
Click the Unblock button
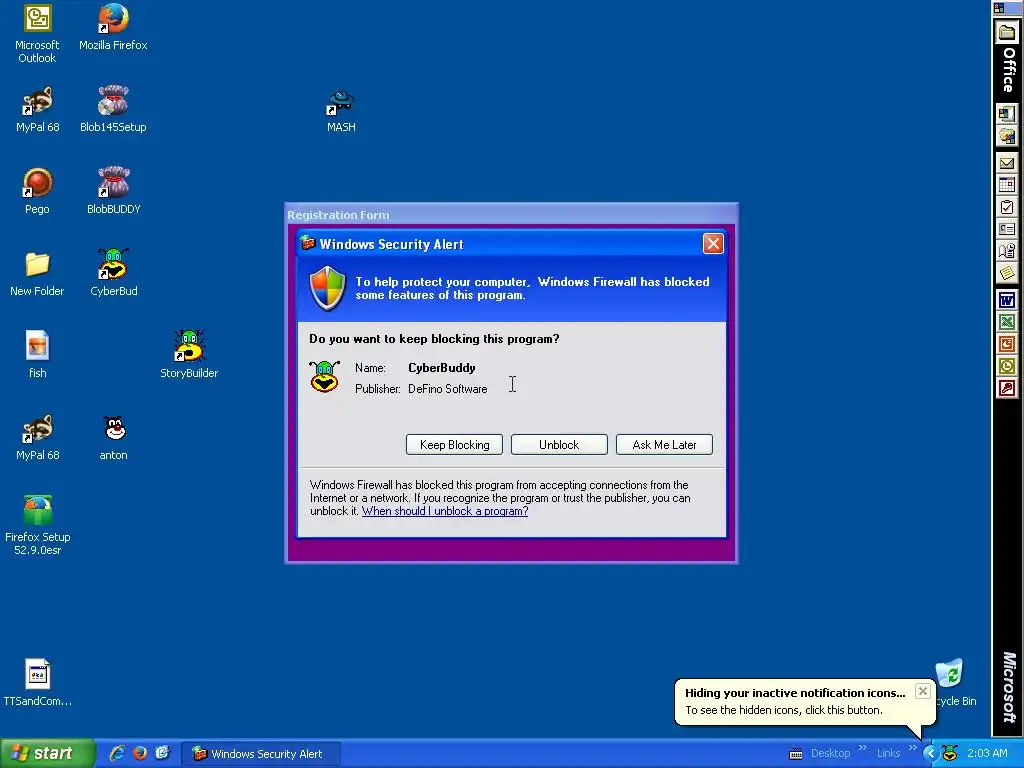coord(559,445)
